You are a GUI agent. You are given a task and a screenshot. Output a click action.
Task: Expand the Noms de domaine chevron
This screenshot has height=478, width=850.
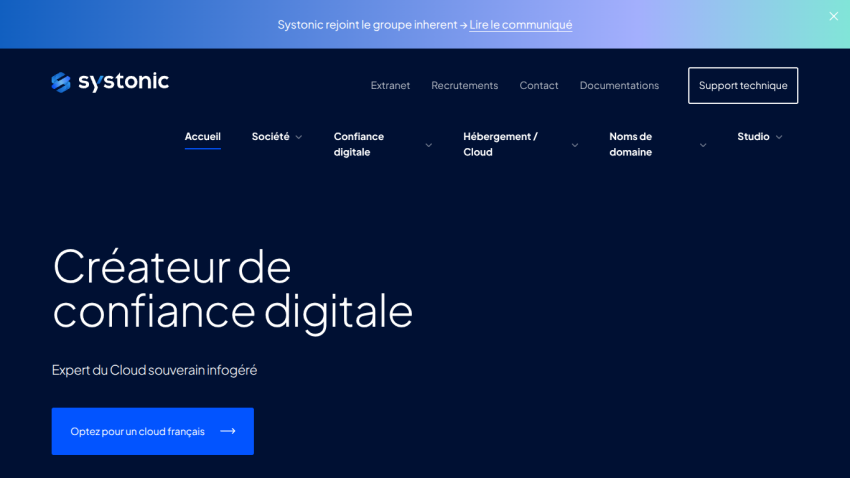click(x=703, y=145)
